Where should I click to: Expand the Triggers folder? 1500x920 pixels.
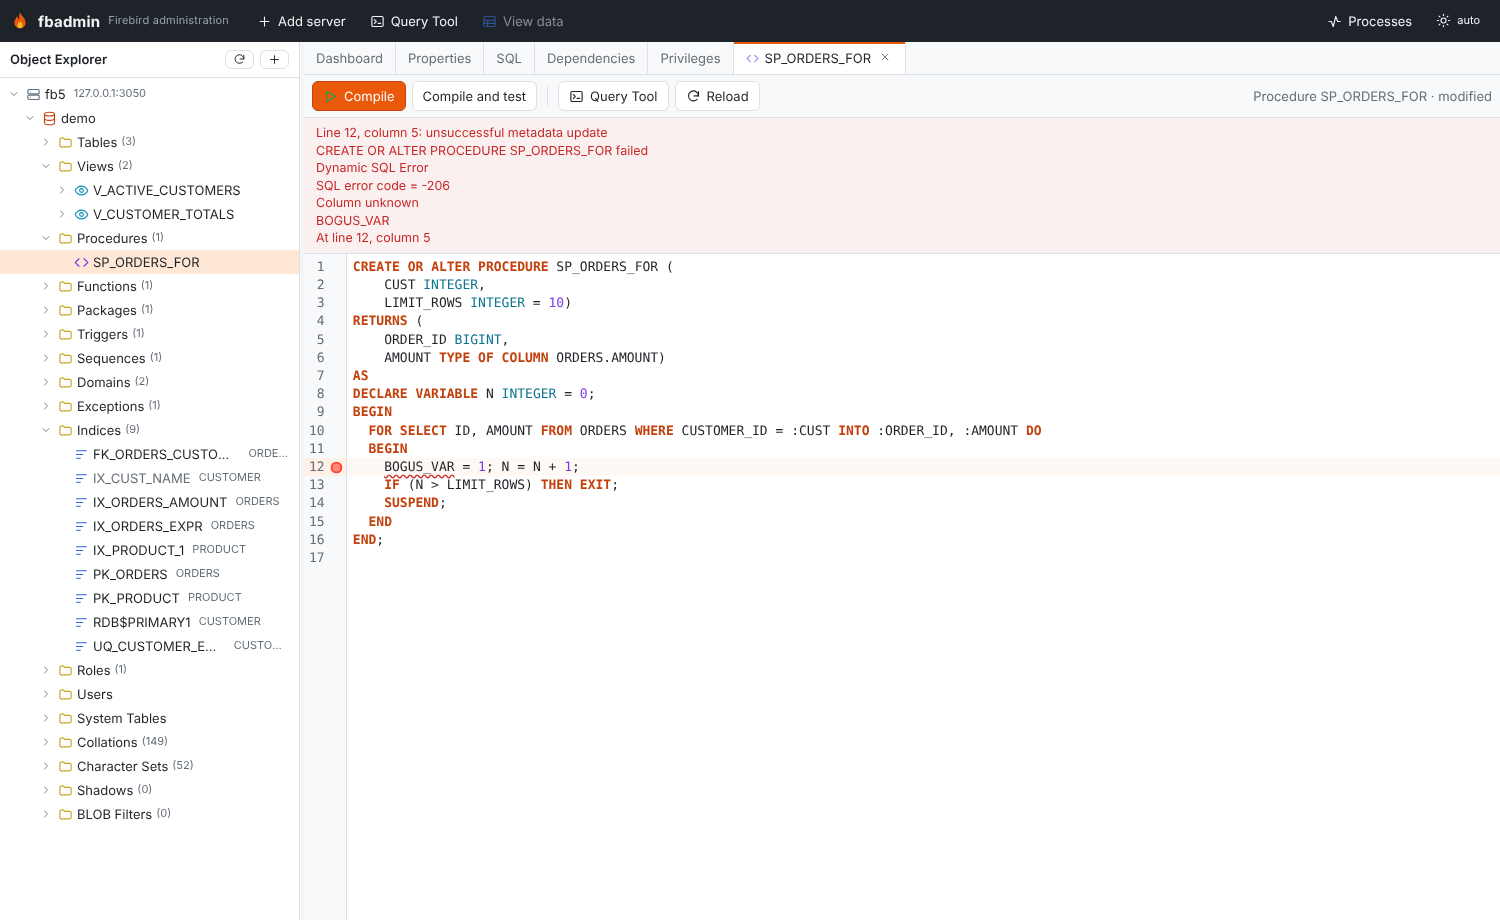pyautogui.click(x=46, y=334)
